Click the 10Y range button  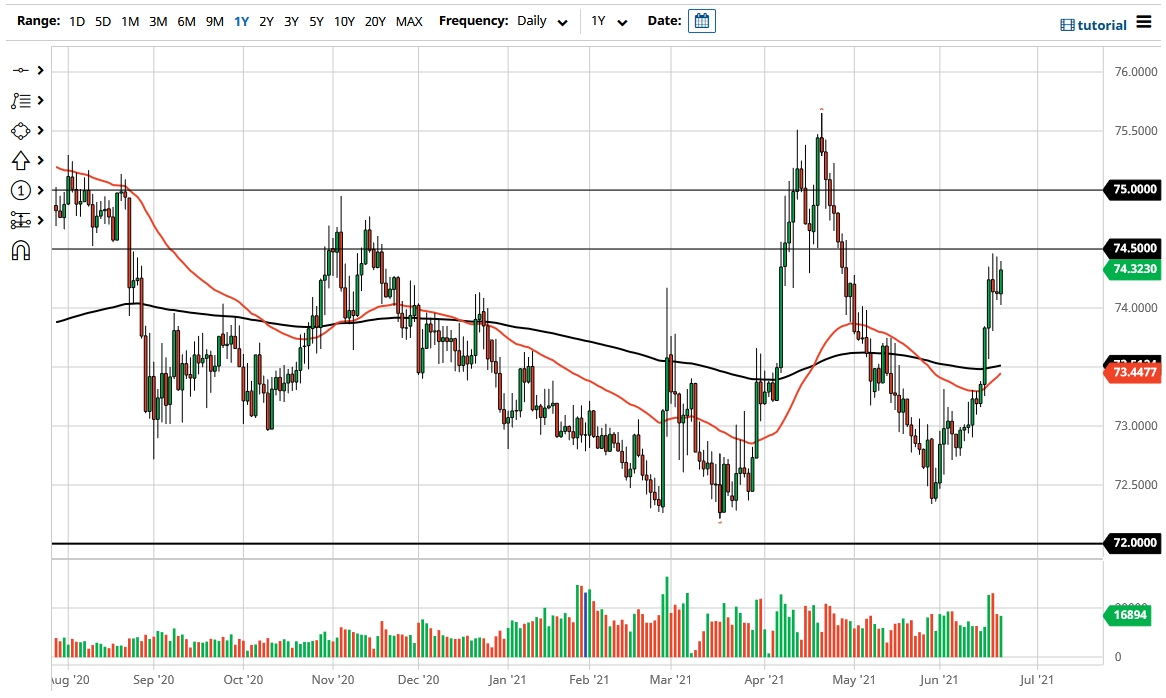(x=344, y=21)
